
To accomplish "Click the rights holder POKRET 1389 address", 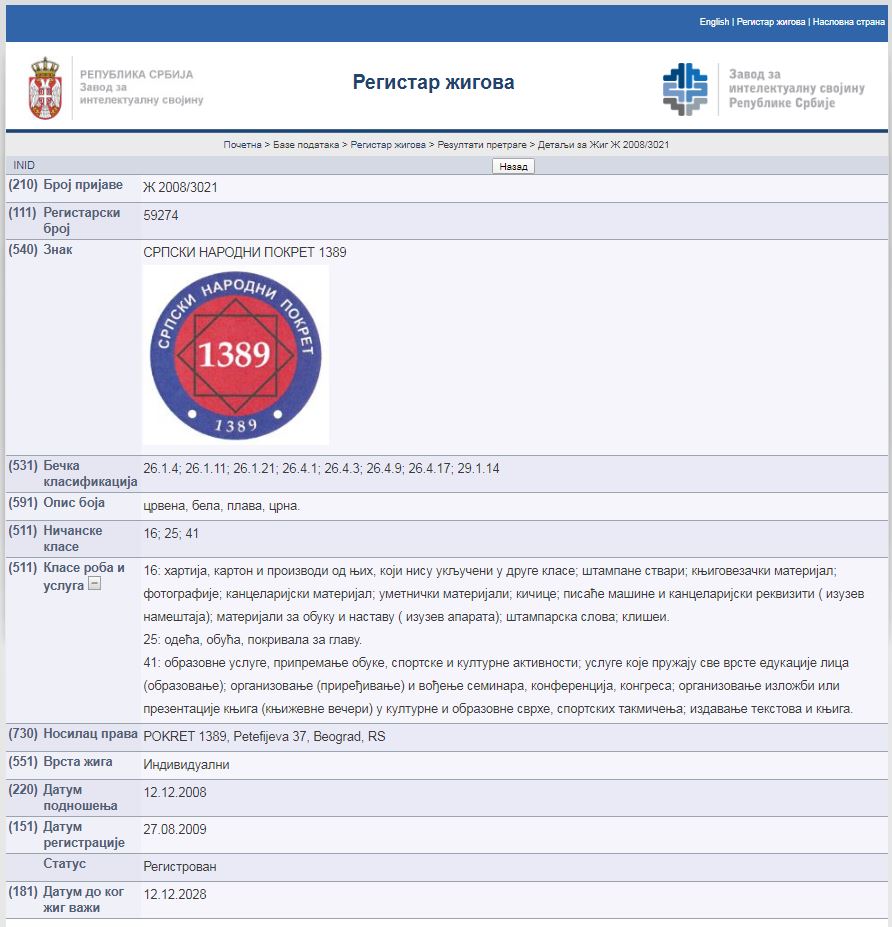I will click(x=264, y=737).
